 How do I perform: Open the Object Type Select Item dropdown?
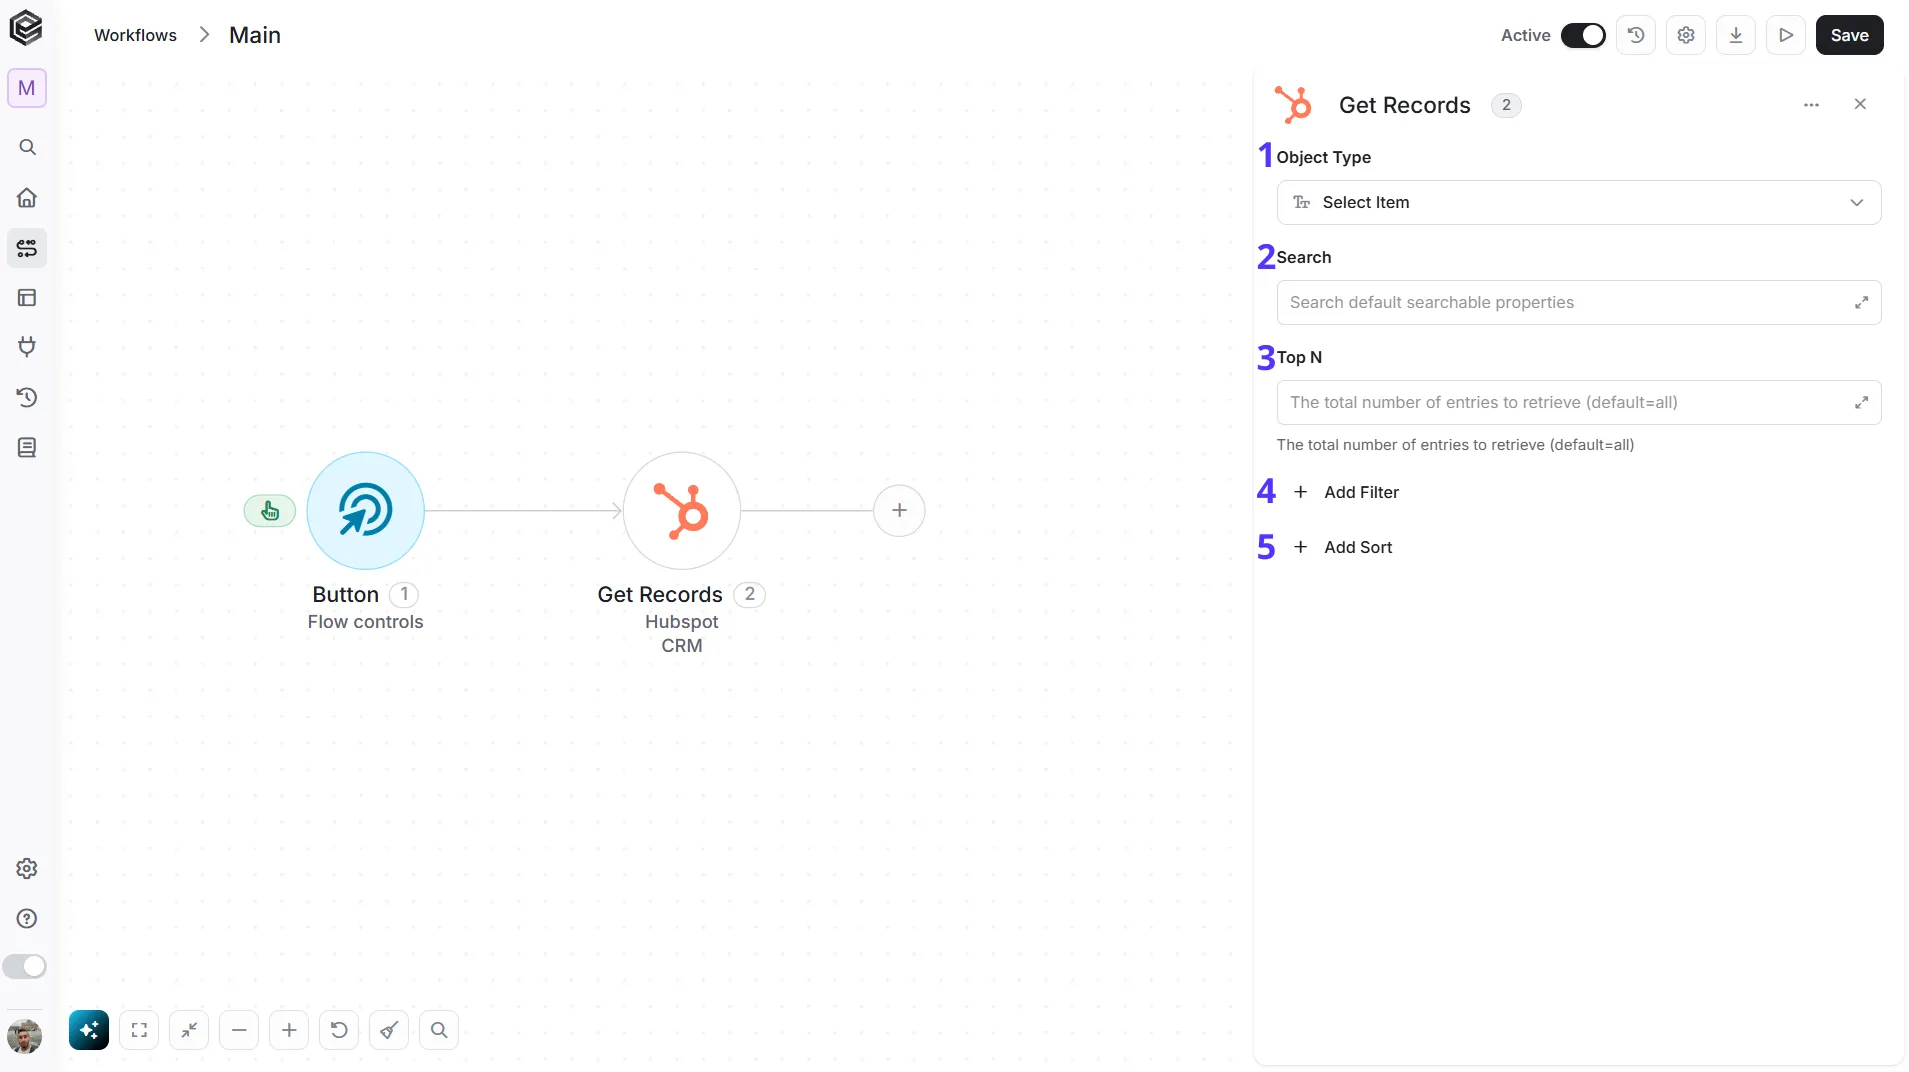[x=1579, y=202]
